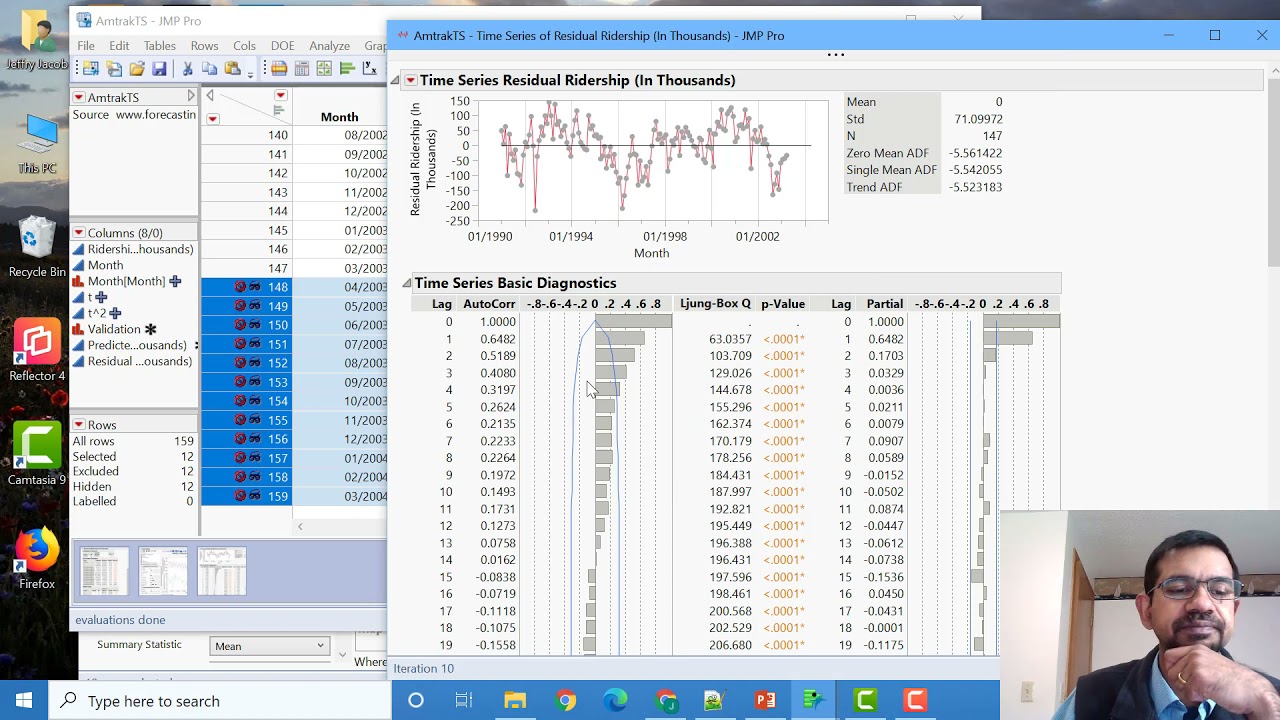Collapse the AmtrakTS table panel arrow
This screenshot has width=1280, height=720.
[190, 96]
